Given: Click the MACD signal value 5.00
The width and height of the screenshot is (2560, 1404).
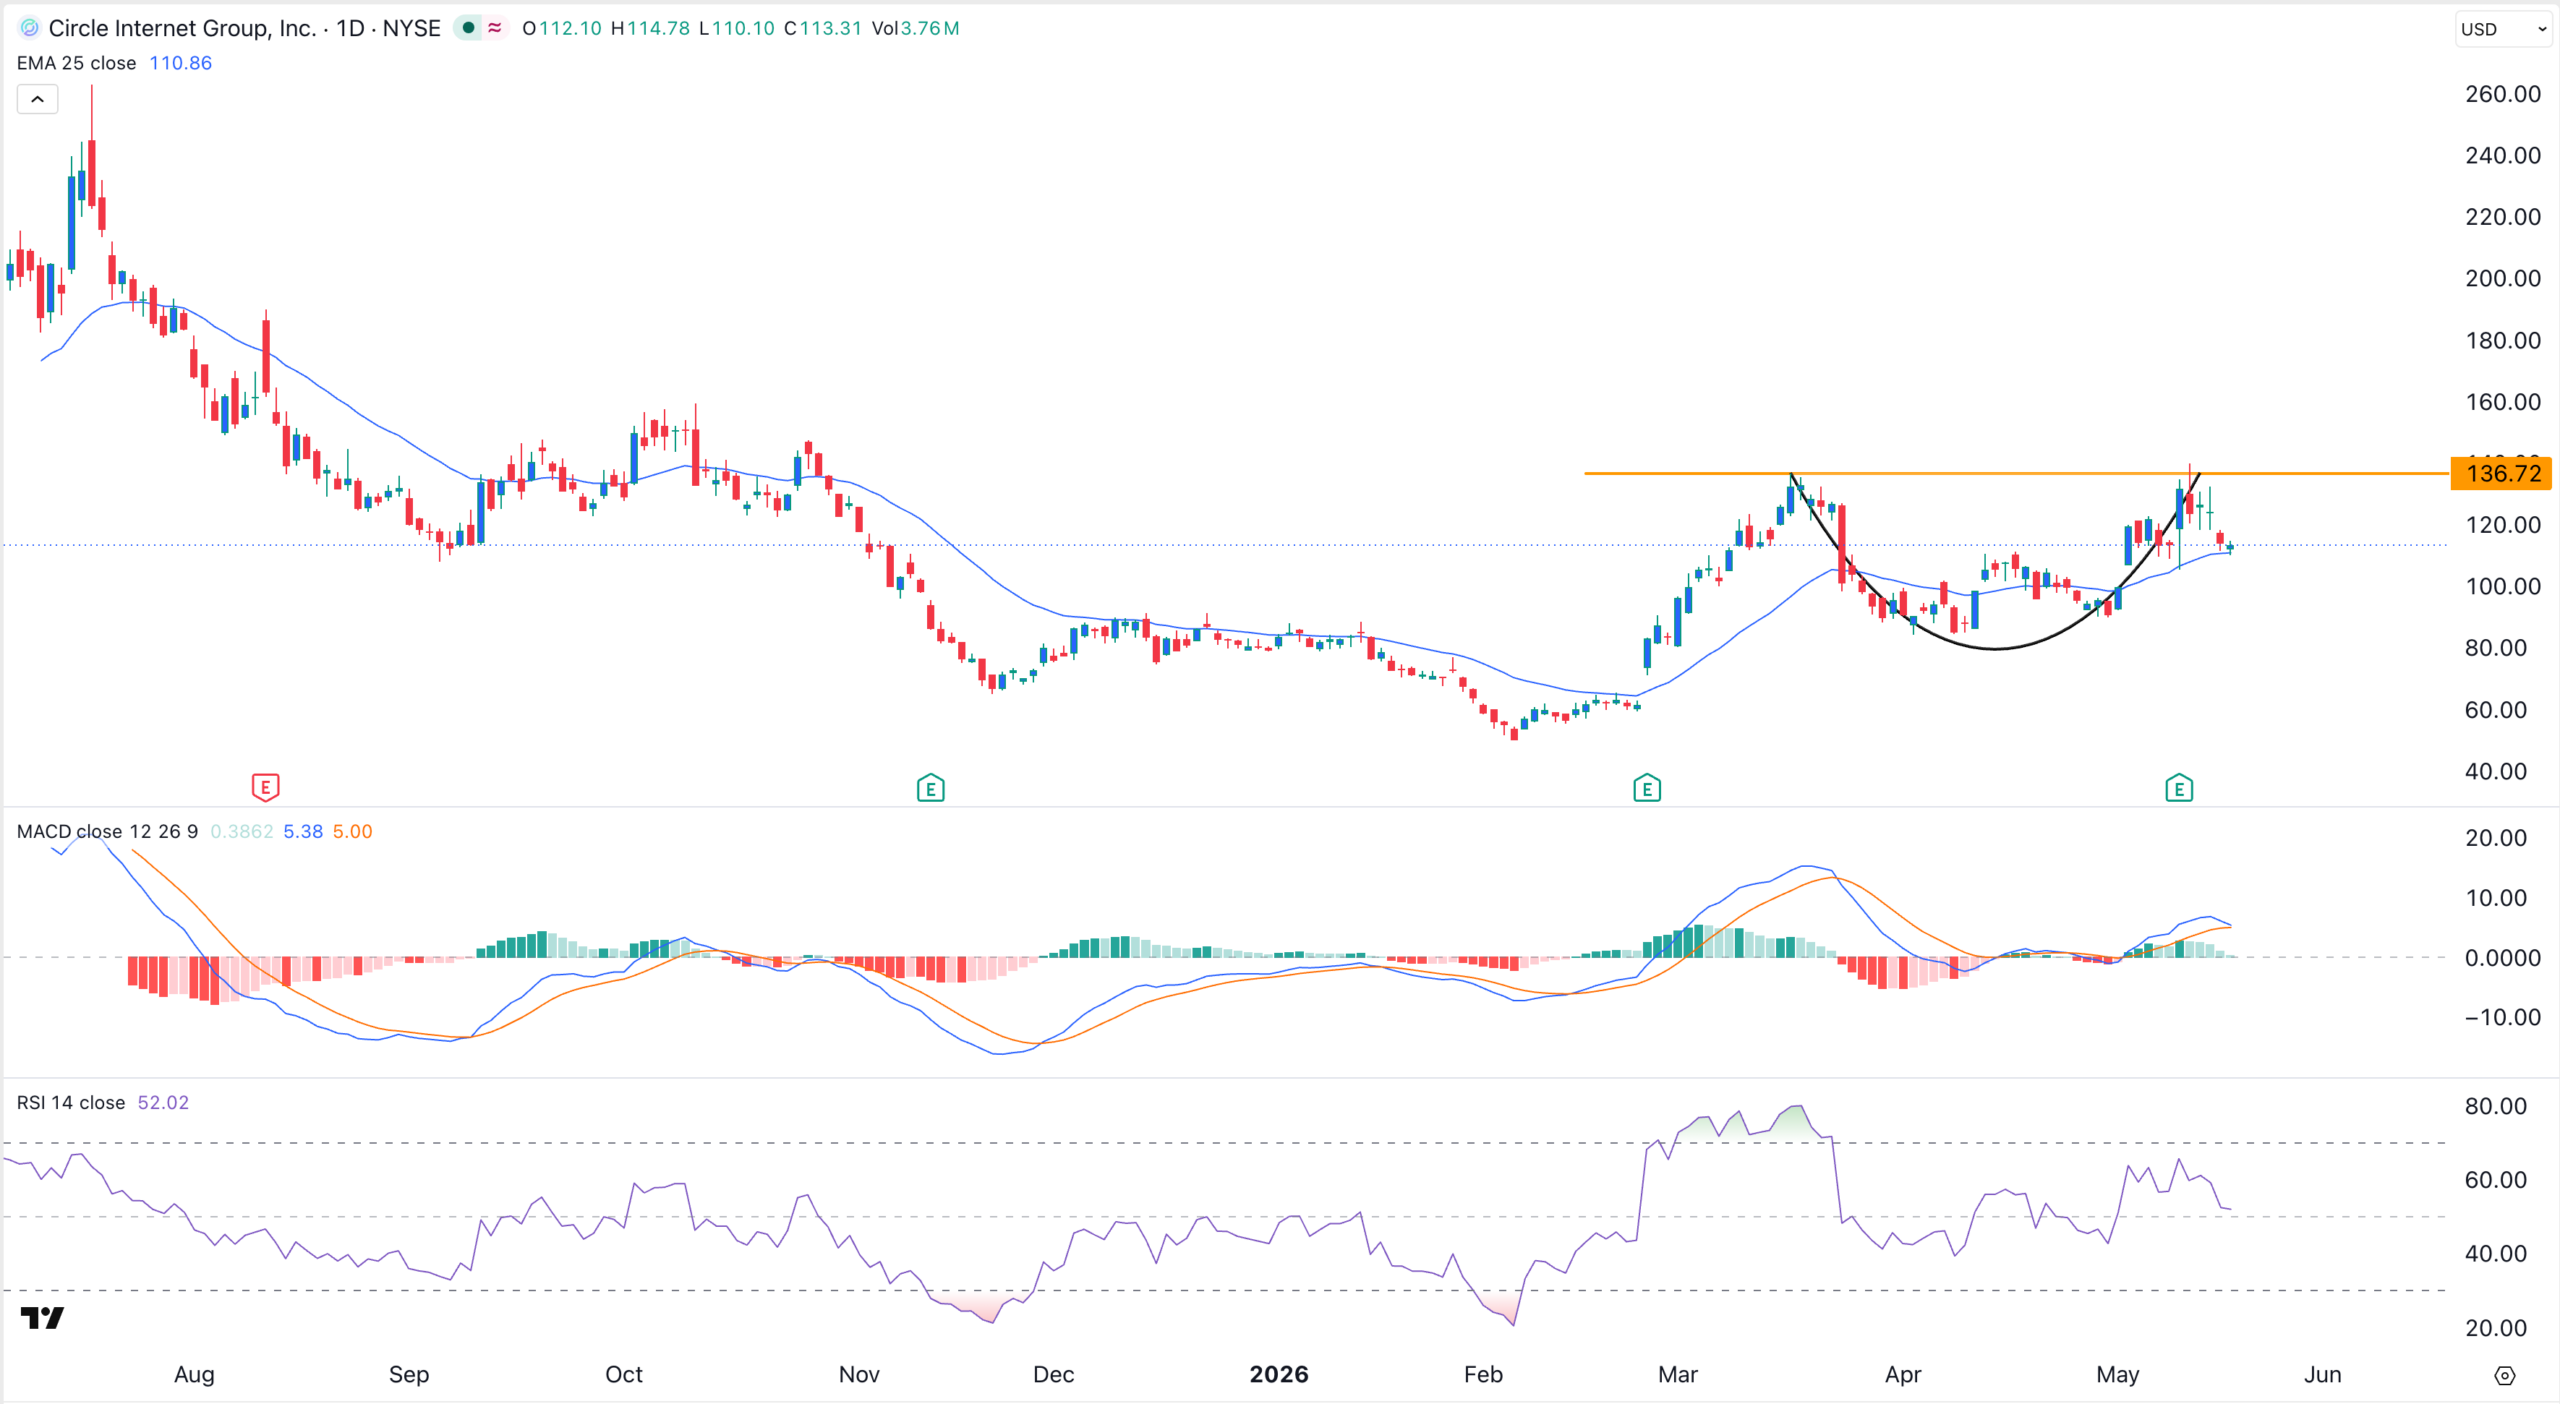Looking at the screenshot, I should 352,831.
